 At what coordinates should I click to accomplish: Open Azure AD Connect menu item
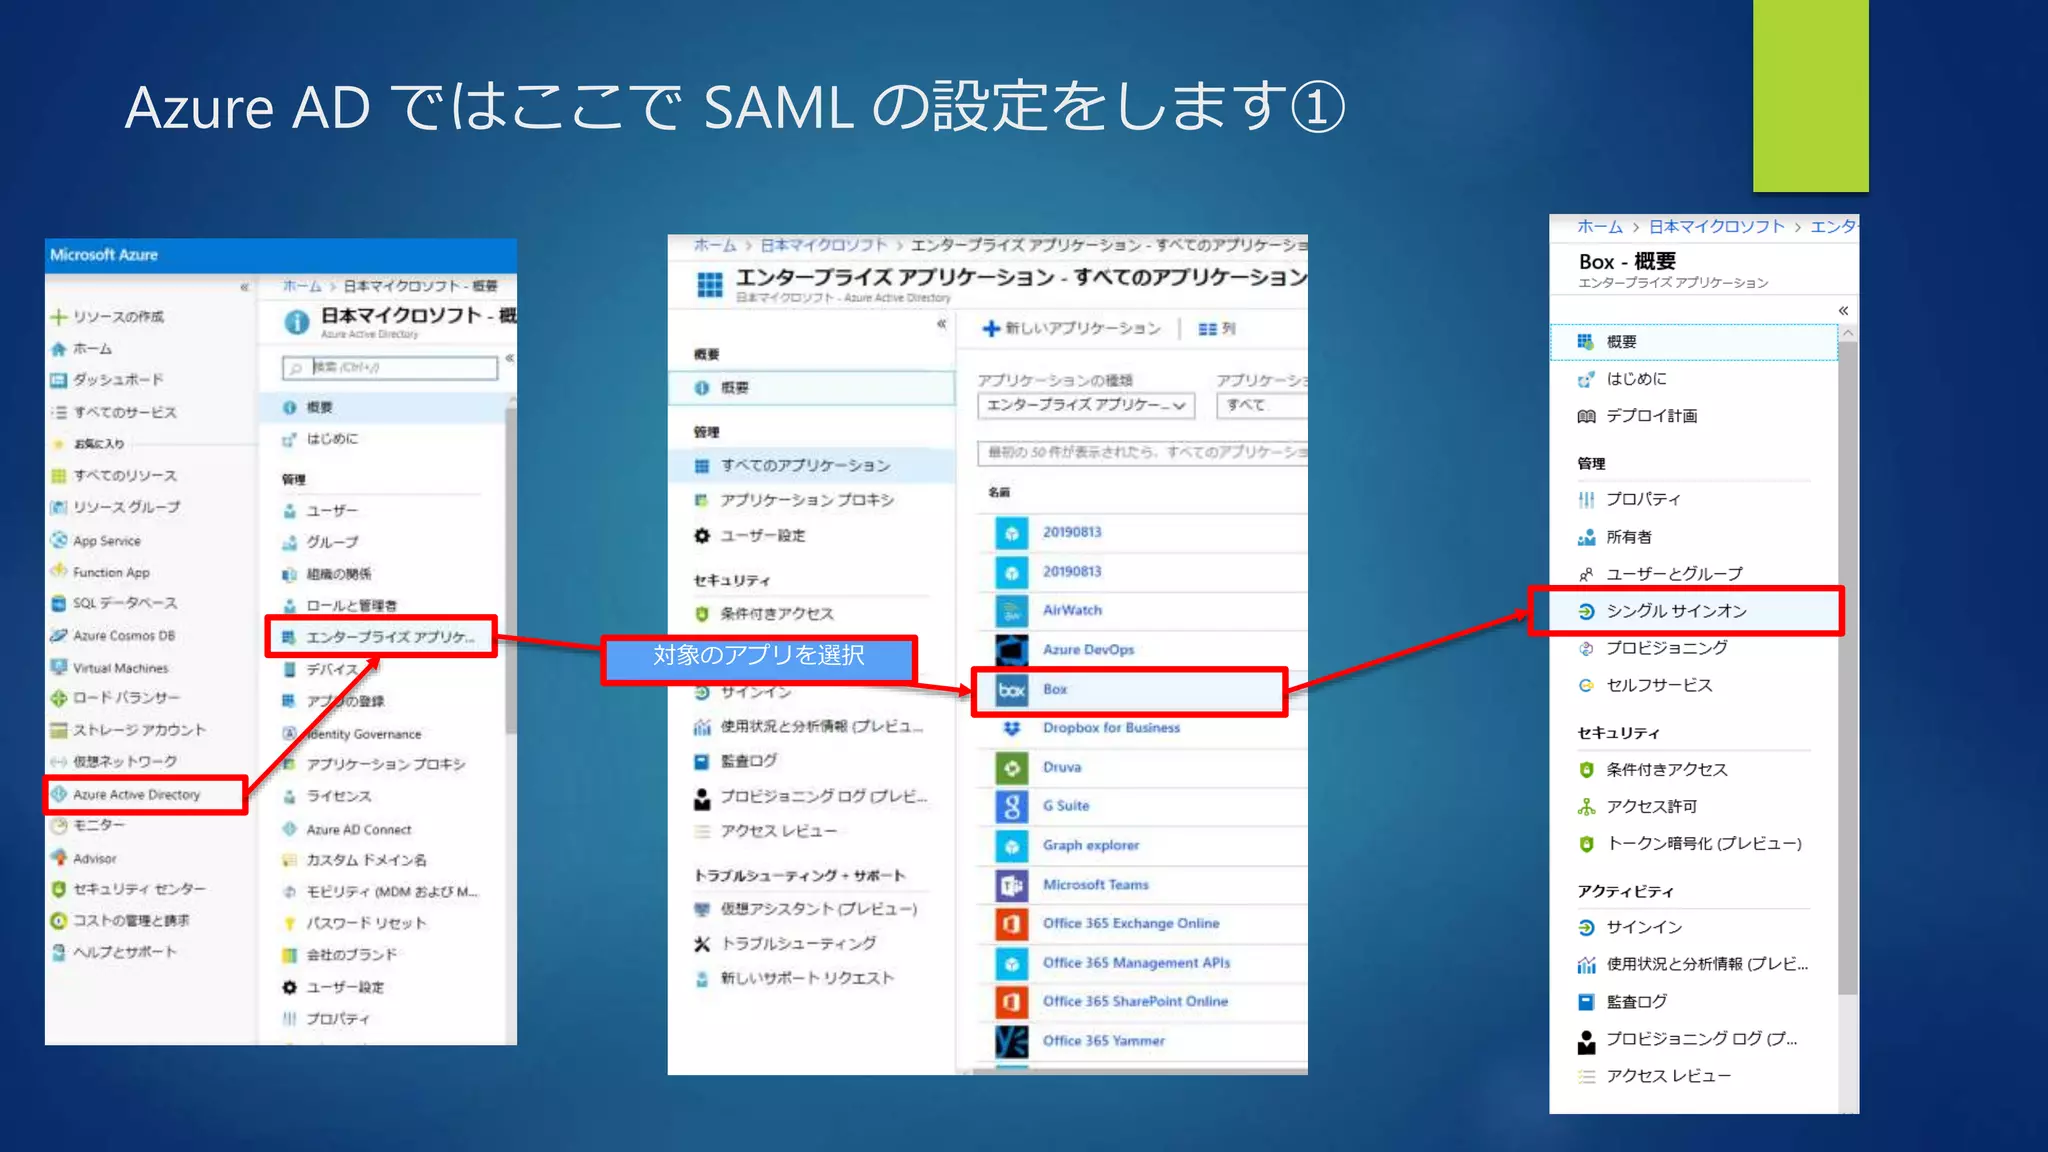coord(358,830)
